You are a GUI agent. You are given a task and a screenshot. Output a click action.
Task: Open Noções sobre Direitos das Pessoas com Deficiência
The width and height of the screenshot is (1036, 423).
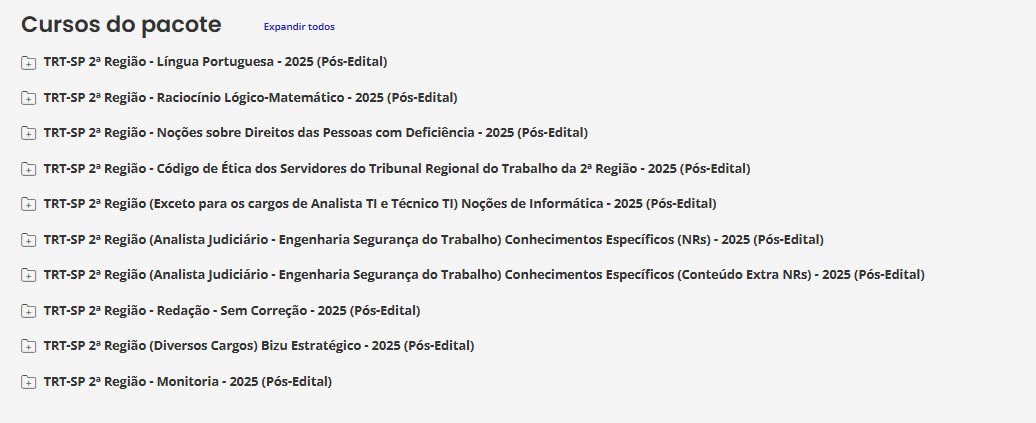[315, 133]
